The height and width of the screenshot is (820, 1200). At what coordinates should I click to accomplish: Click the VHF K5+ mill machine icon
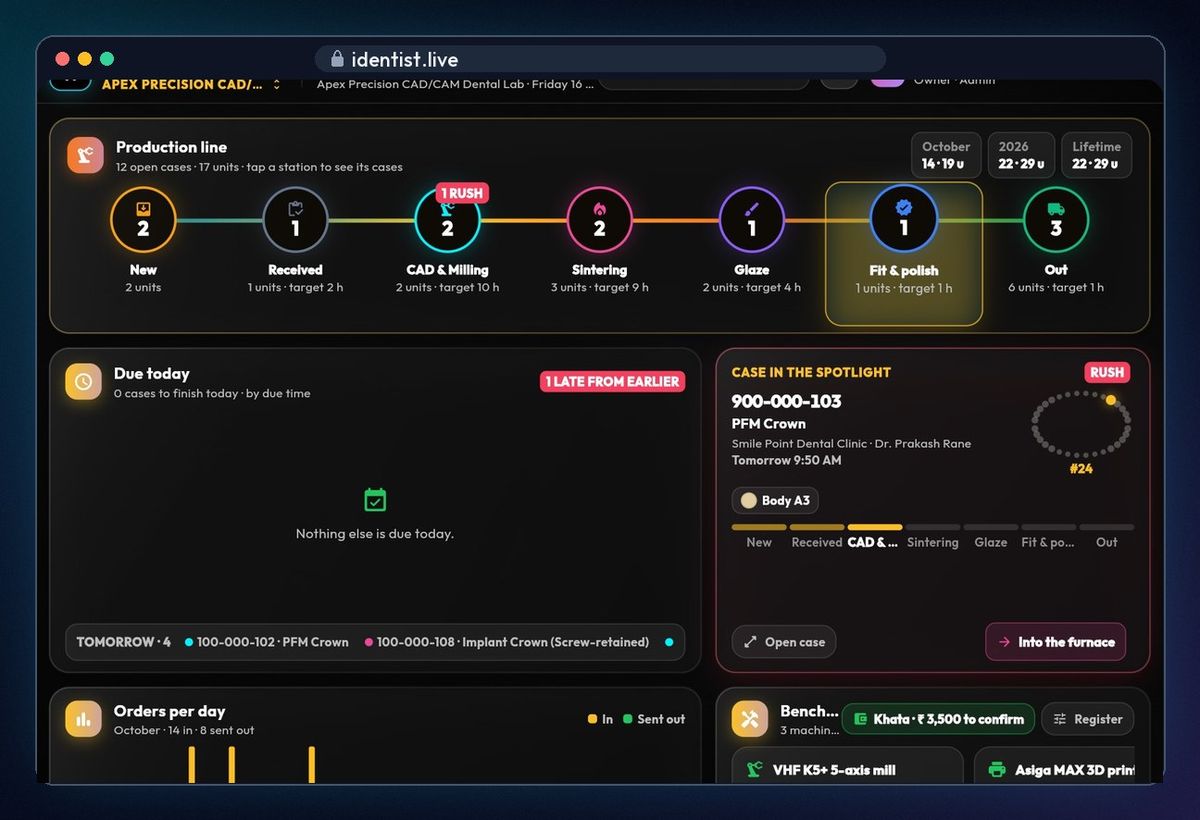click(x=755, y=770)
